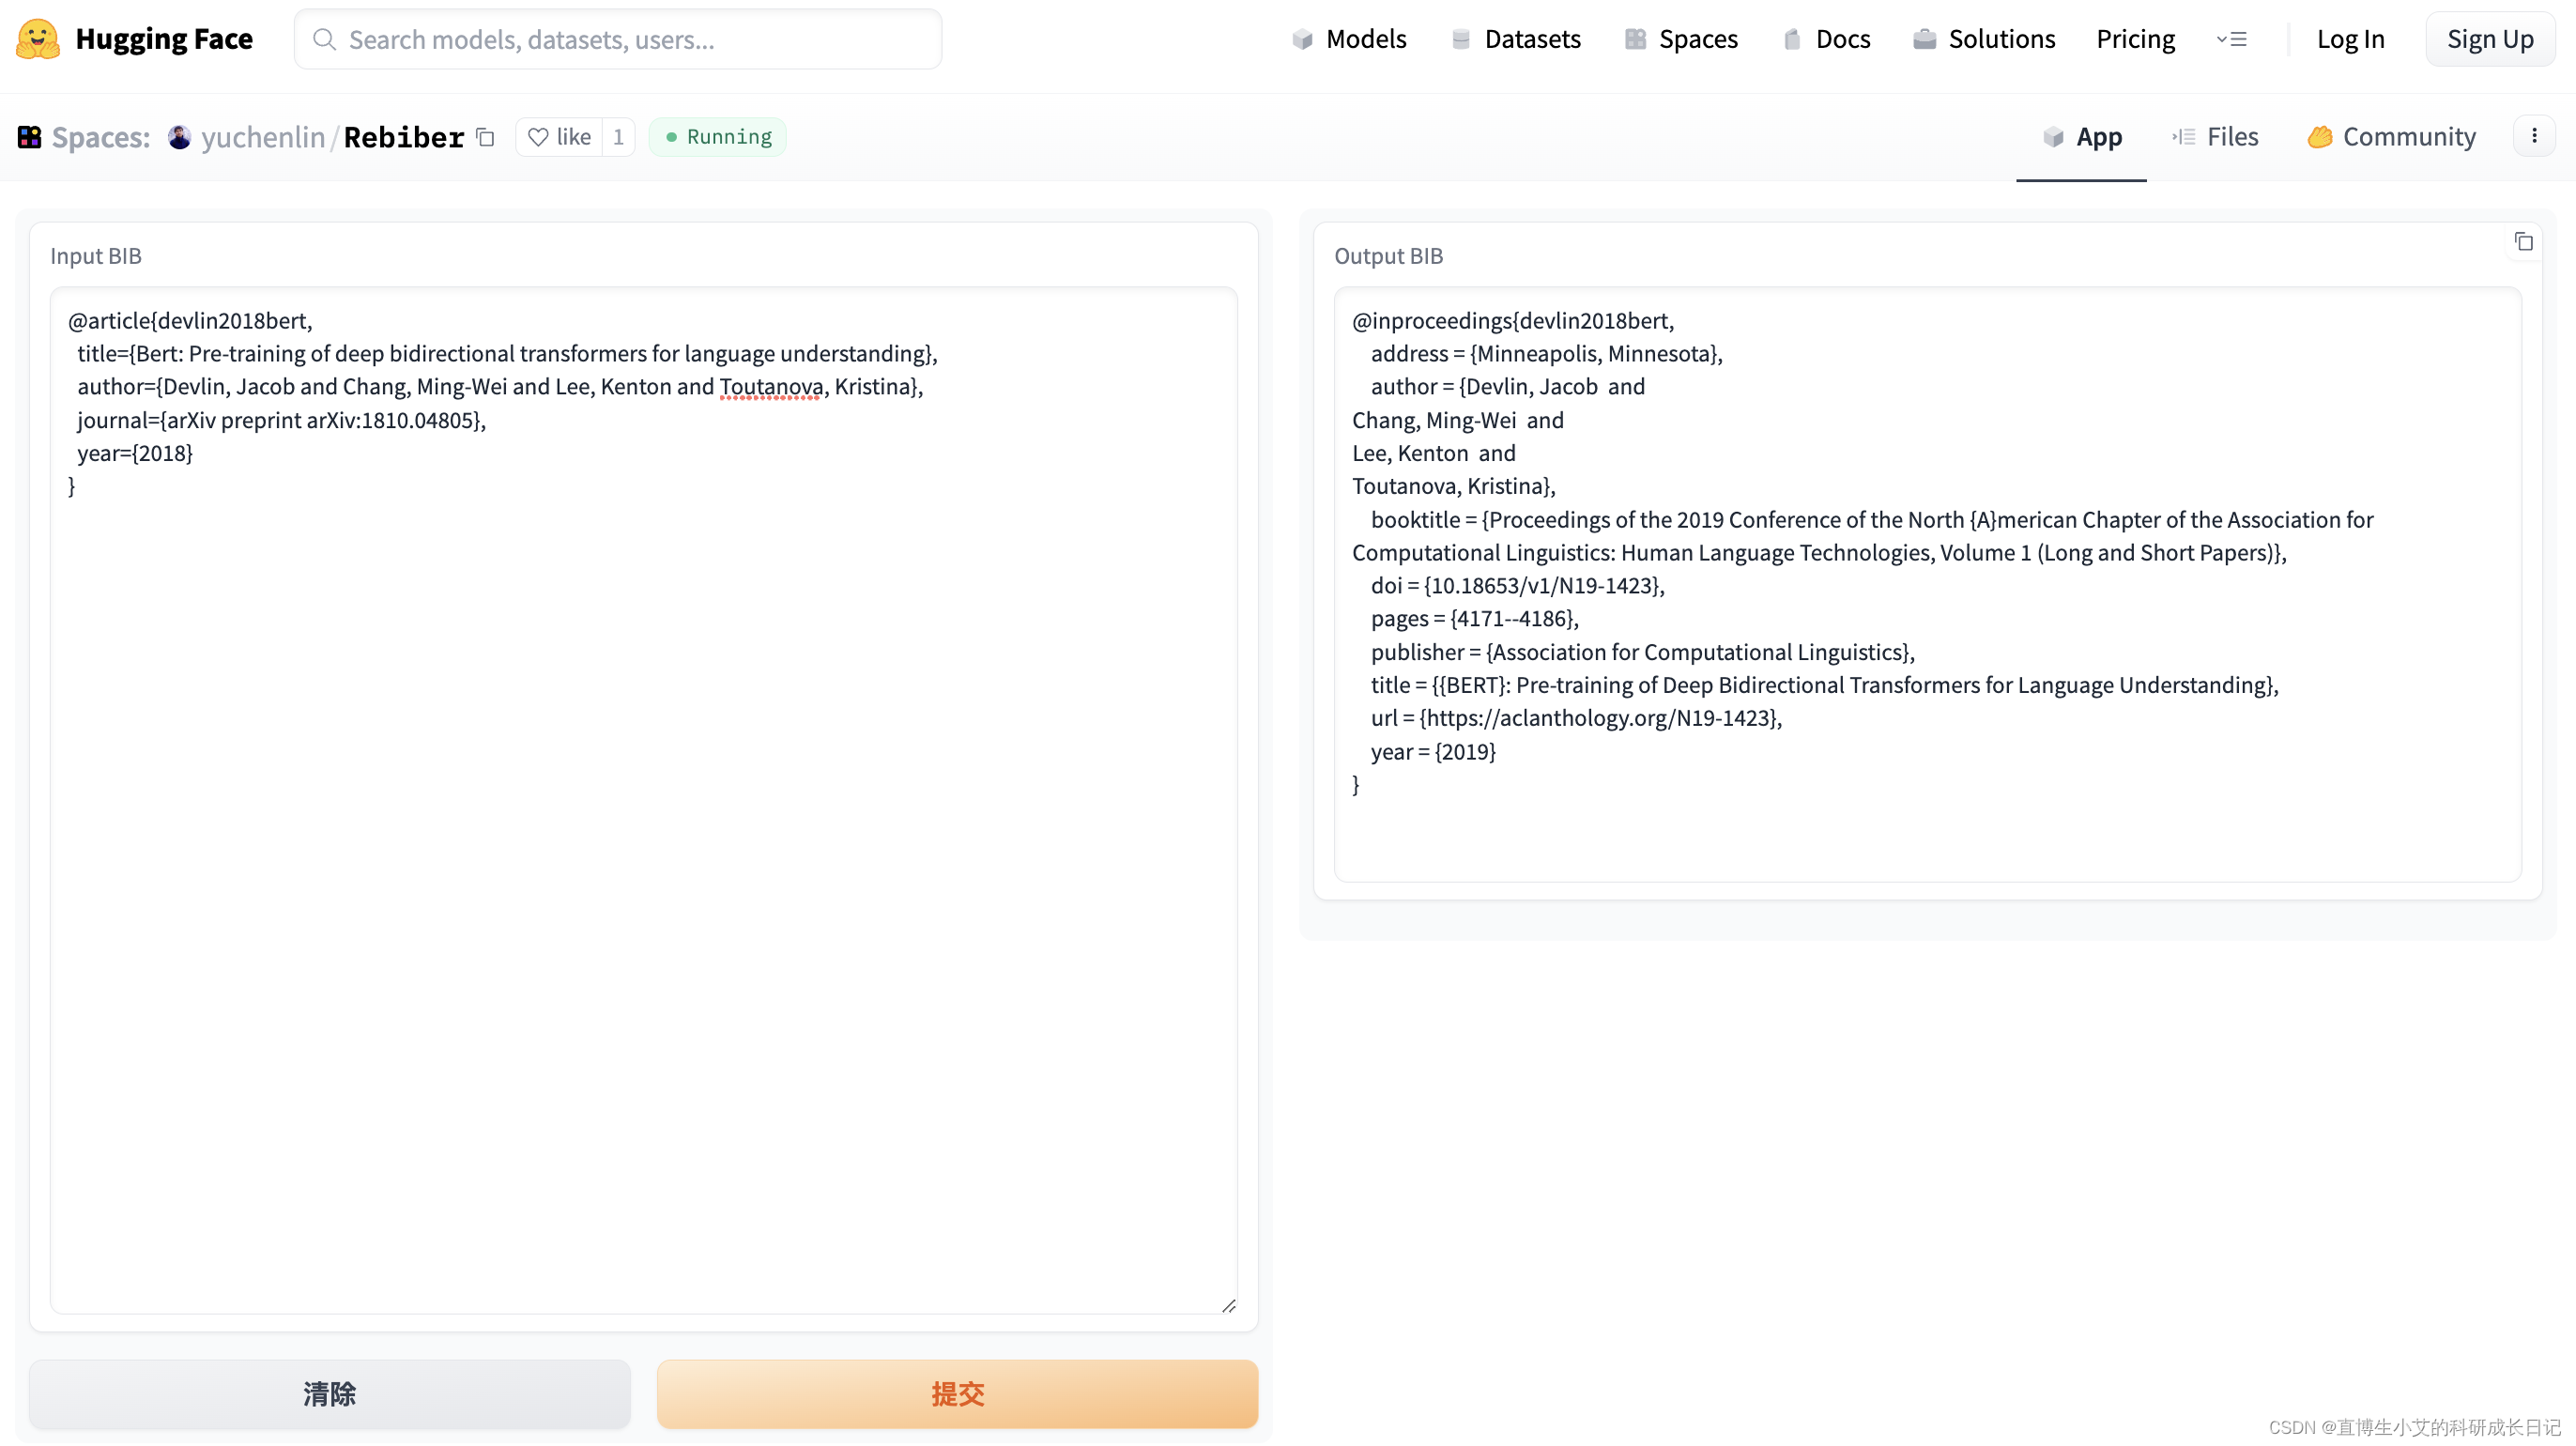
Task: Click inside the Input BIB text area
Action: [643, 850]
